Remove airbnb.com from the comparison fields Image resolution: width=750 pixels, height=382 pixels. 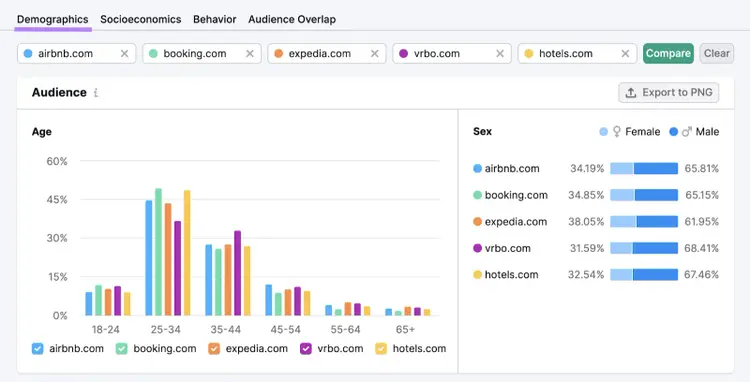coord(124,54)
